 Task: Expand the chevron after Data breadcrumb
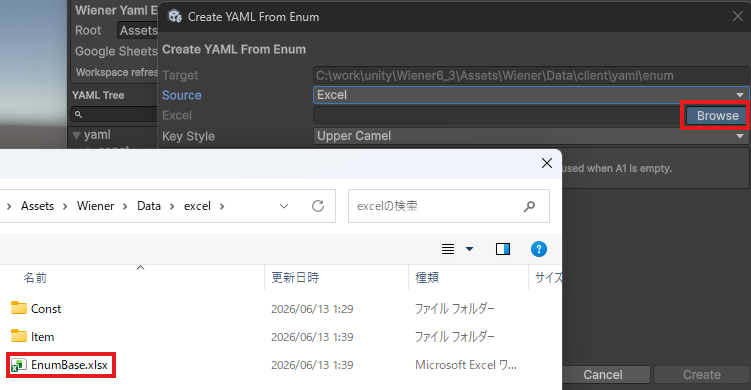tap(172, 206)
